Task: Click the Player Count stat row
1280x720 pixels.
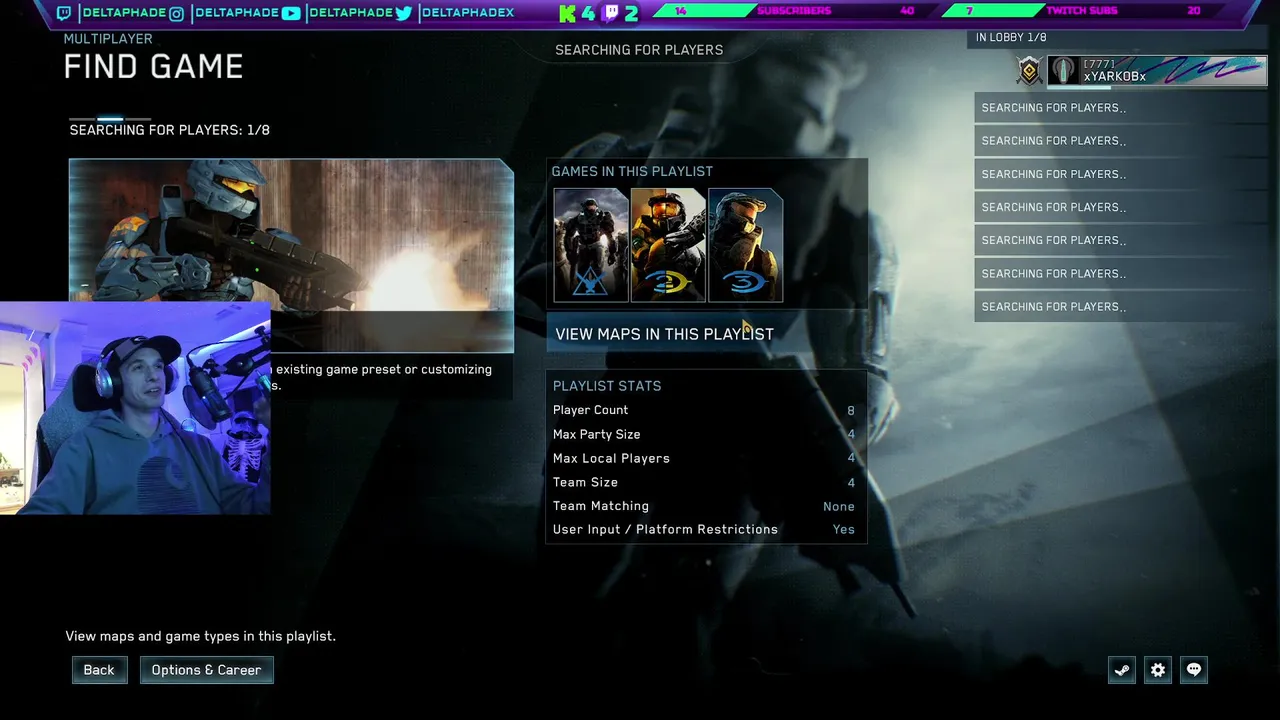Action: click(x=705, y=410)
